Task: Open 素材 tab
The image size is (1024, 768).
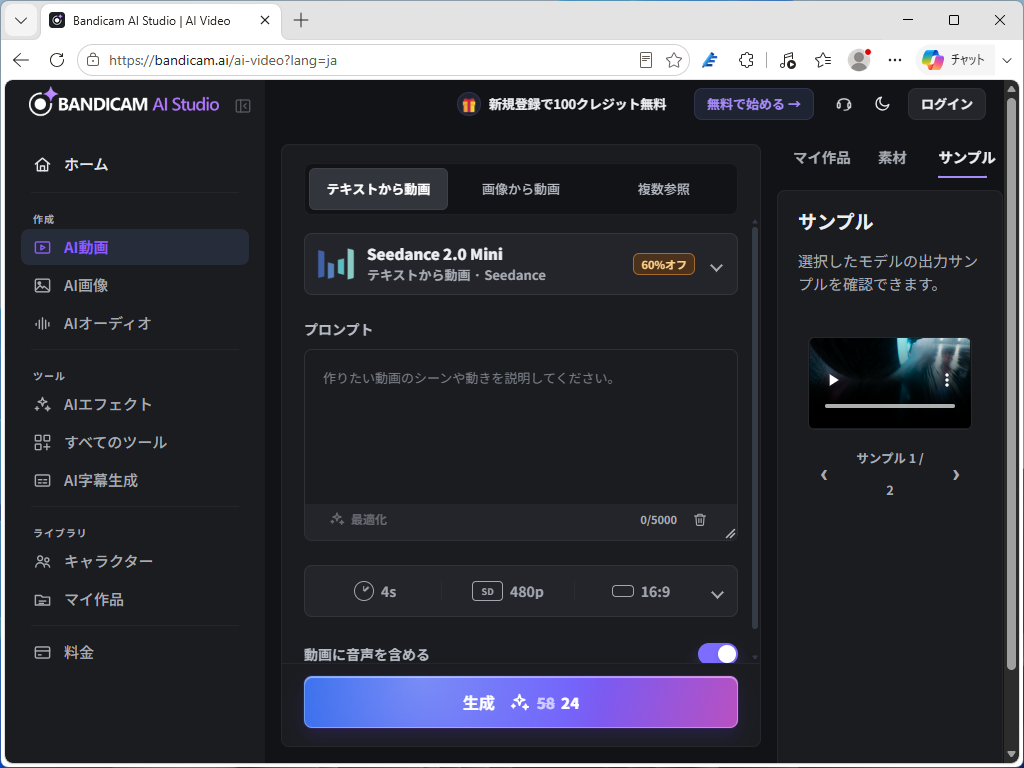Action: (x=892, y=157)
